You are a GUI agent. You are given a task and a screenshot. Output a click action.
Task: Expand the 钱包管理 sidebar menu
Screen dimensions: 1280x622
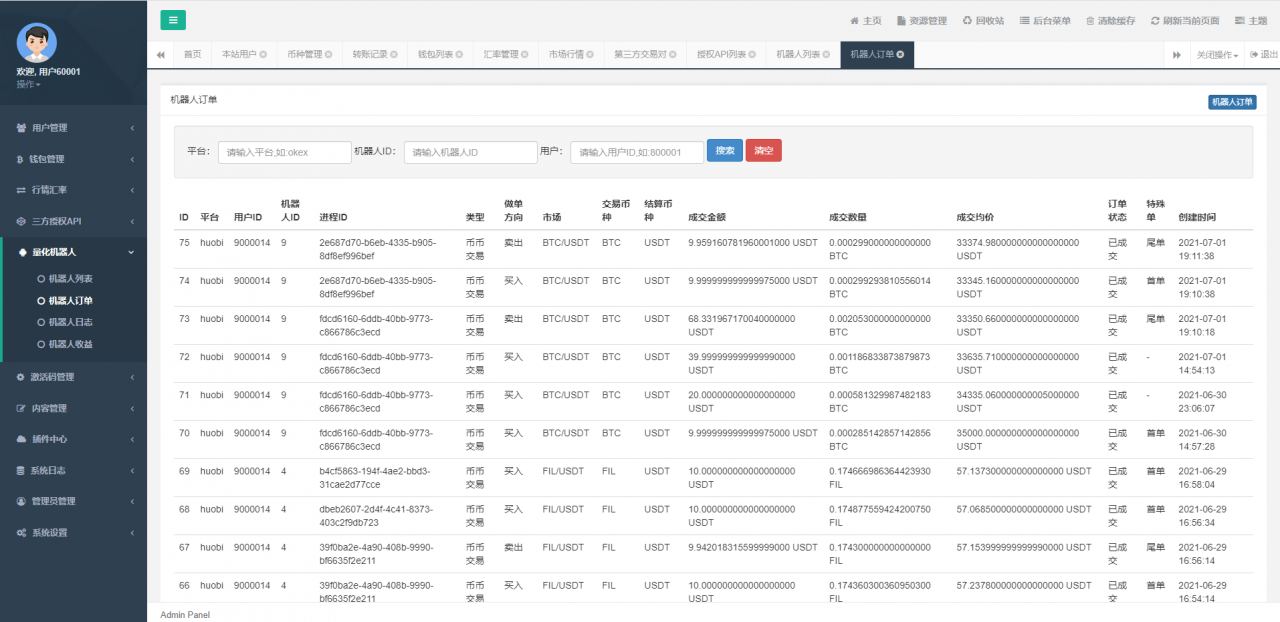point(73,159)
